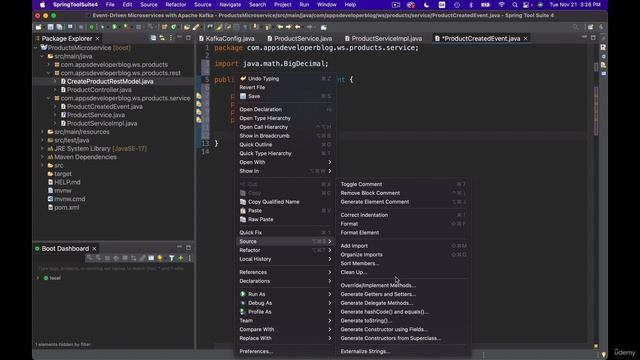Select Generate toString()...

click(x=366, y=320)
